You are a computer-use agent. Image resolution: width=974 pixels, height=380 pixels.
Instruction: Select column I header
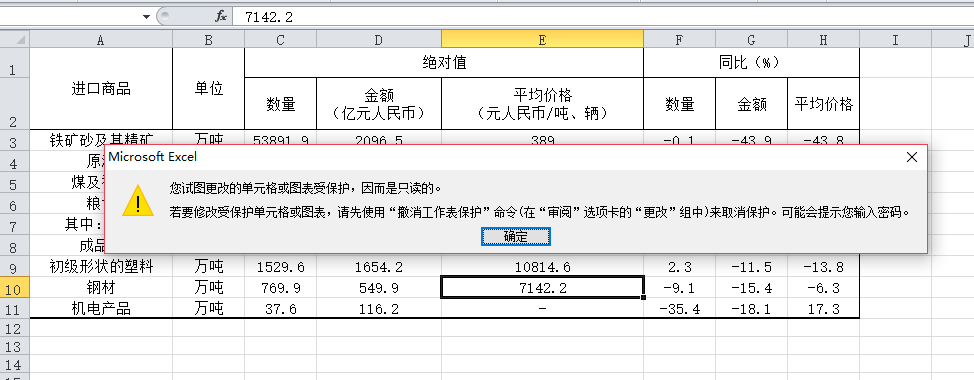coord(896,40)
